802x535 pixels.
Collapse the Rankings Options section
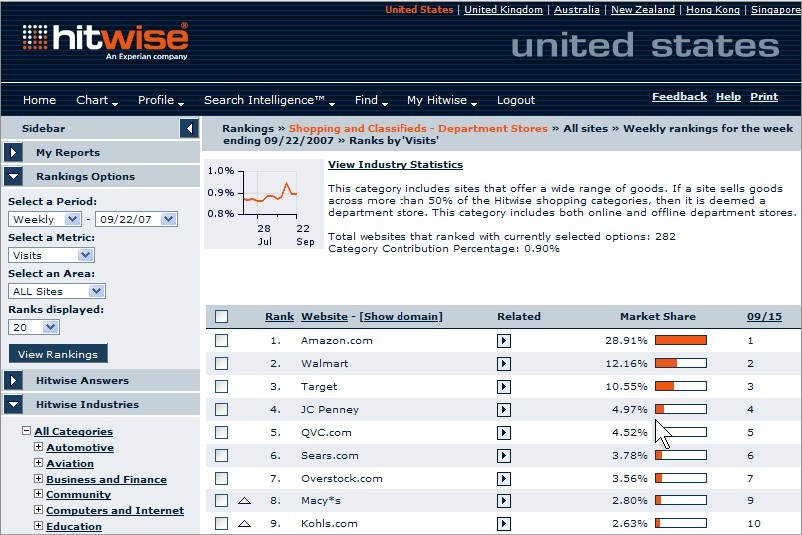(x=13, y=176)
